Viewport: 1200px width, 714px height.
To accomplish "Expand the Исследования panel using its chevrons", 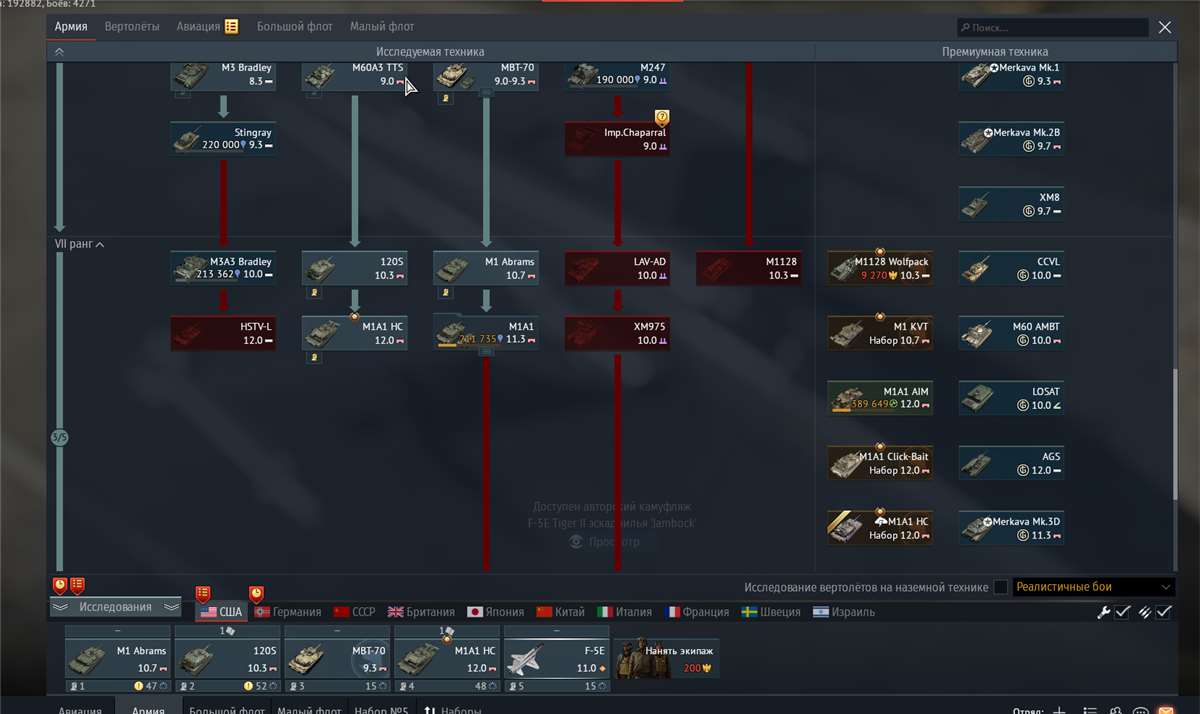I will coord(62,606).
